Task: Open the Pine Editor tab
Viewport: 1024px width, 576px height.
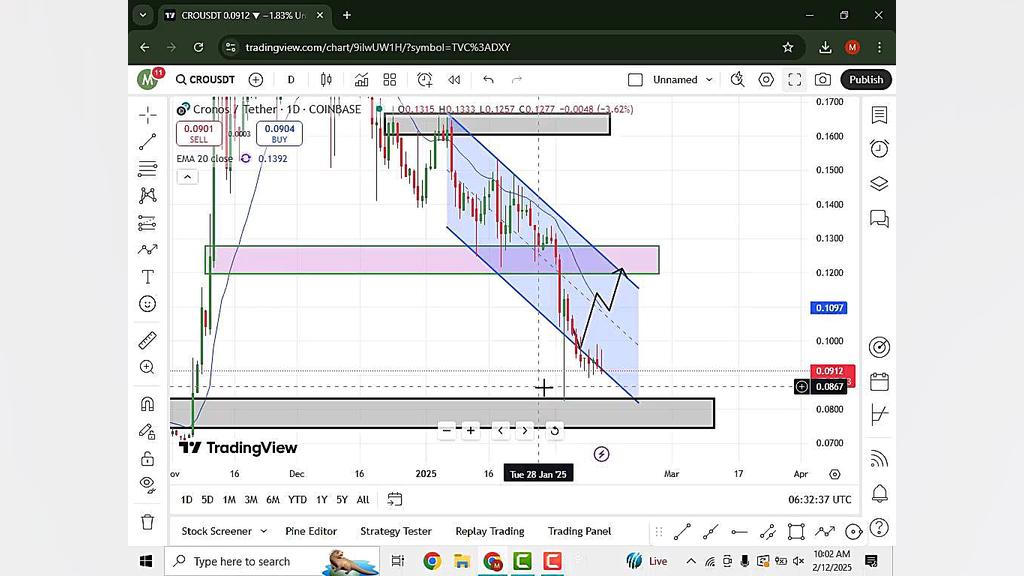Action: [311, 532]
